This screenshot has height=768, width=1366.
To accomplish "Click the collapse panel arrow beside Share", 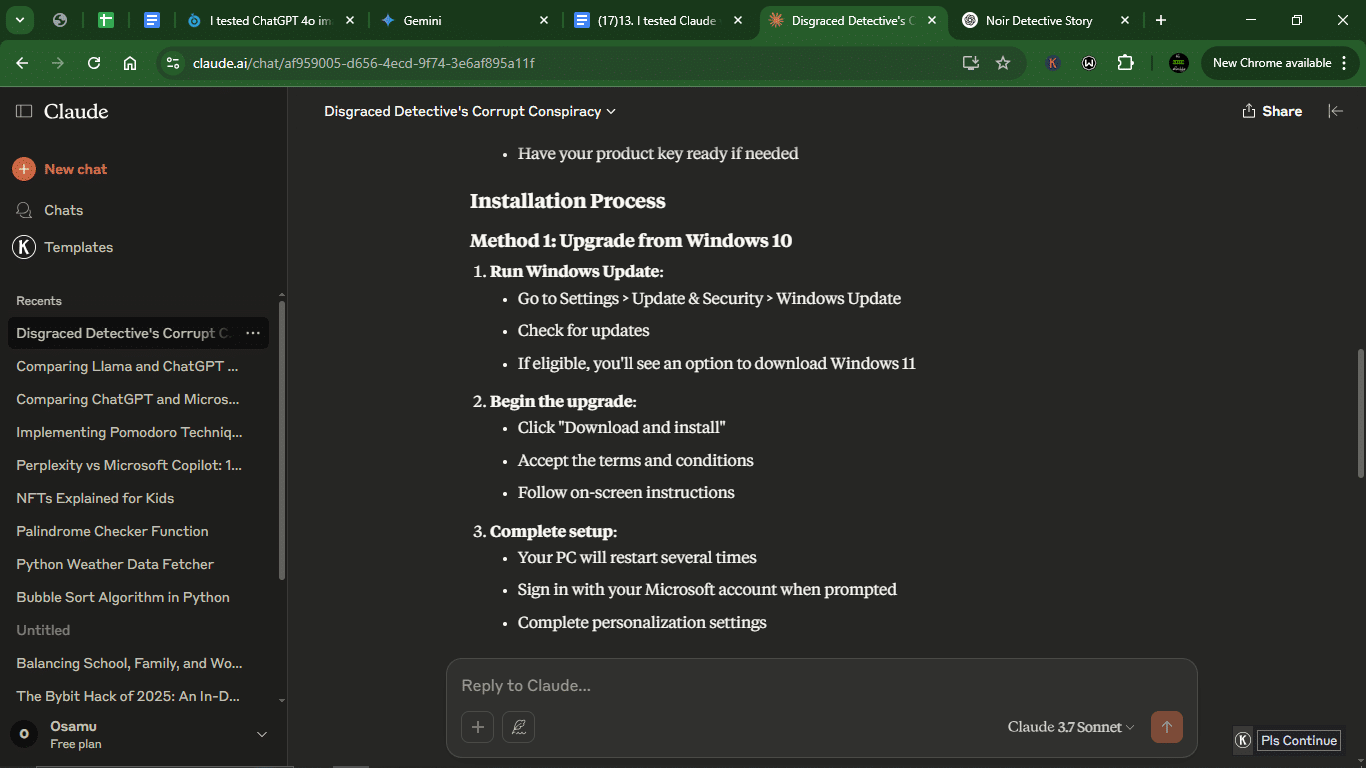I will click(x=1335, y=111).
